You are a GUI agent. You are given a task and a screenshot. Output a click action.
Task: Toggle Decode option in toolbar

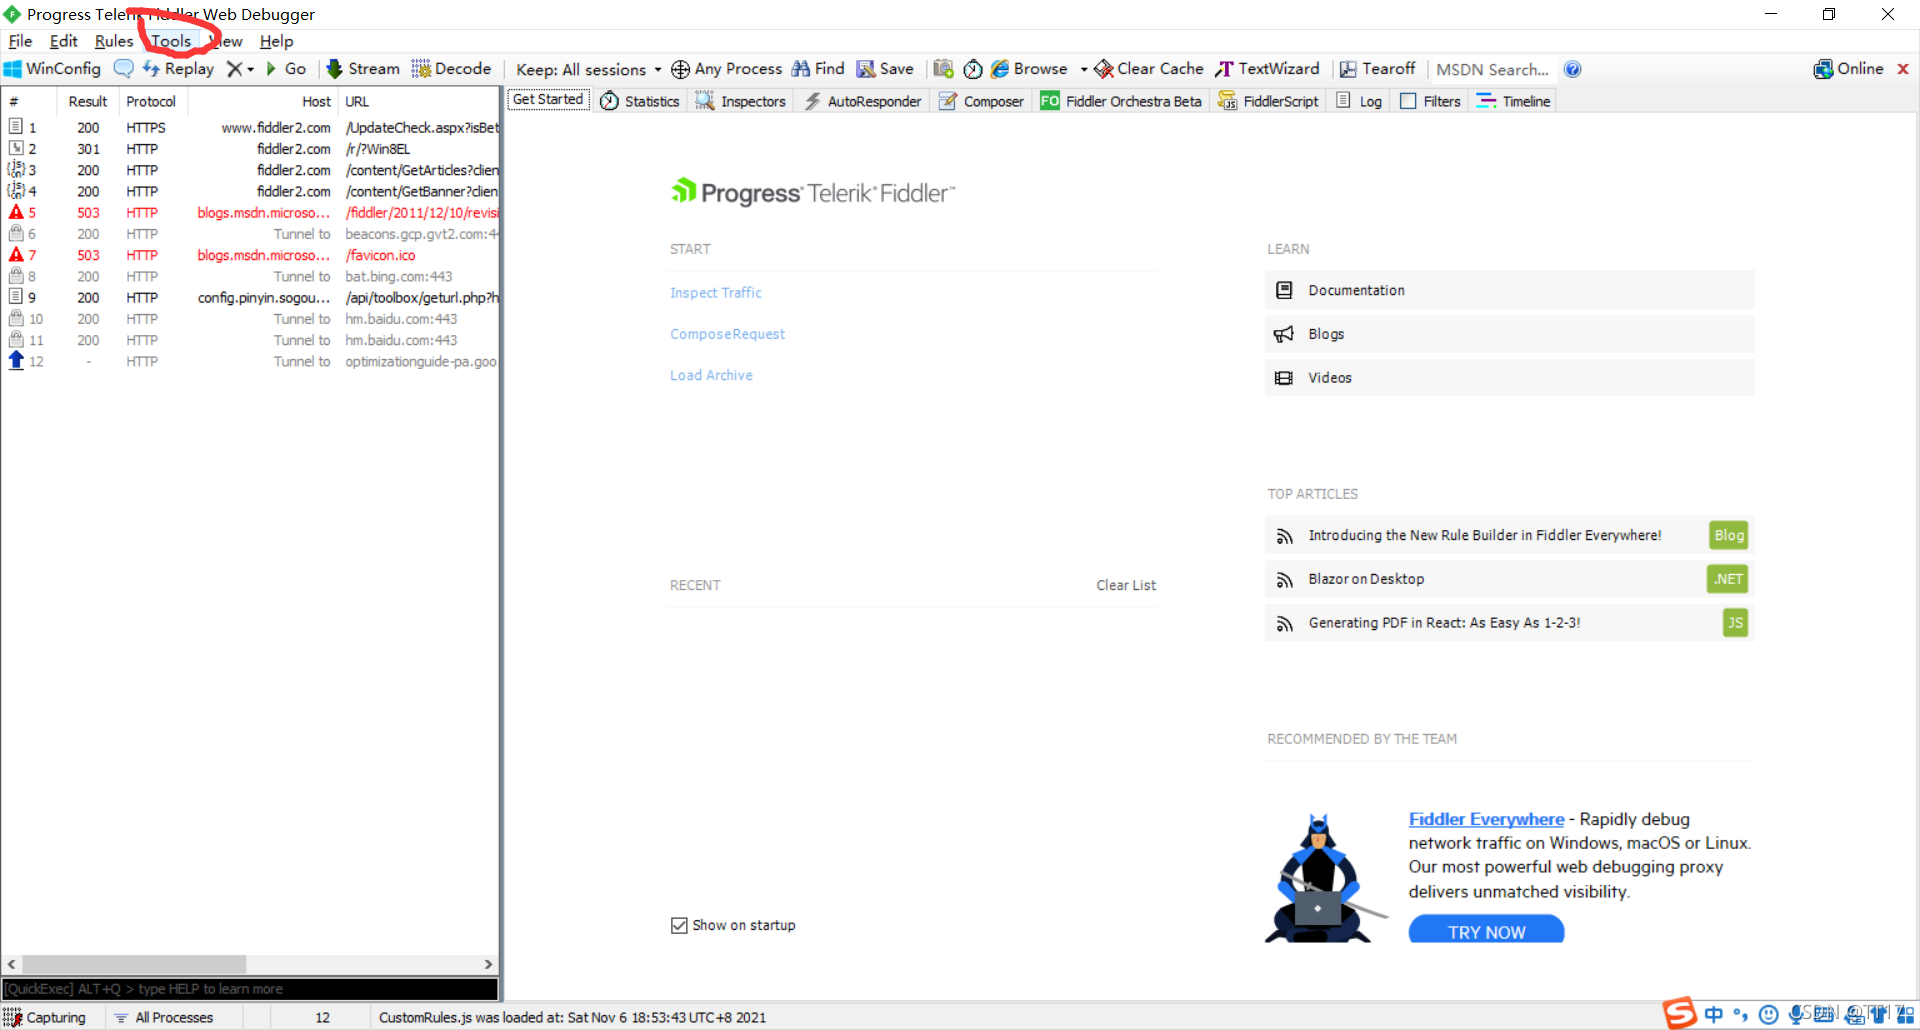point(452,69)
